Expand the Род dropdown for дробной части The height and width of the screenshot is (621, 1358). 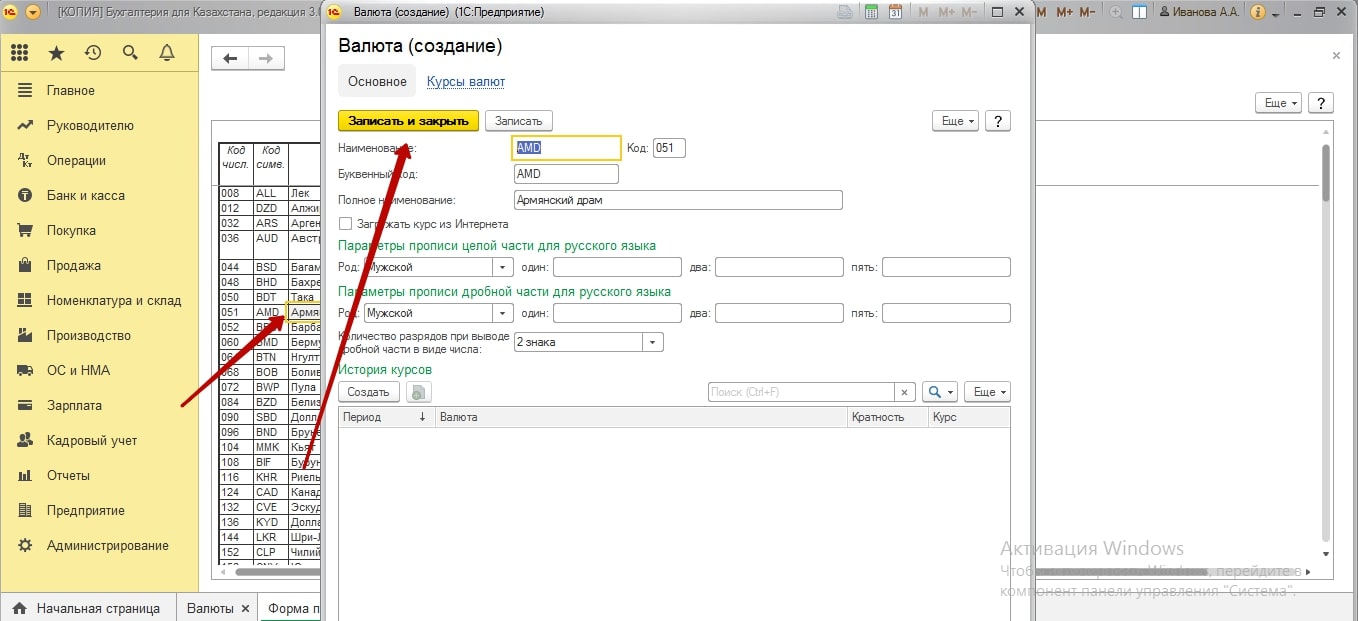coord(502,313)
